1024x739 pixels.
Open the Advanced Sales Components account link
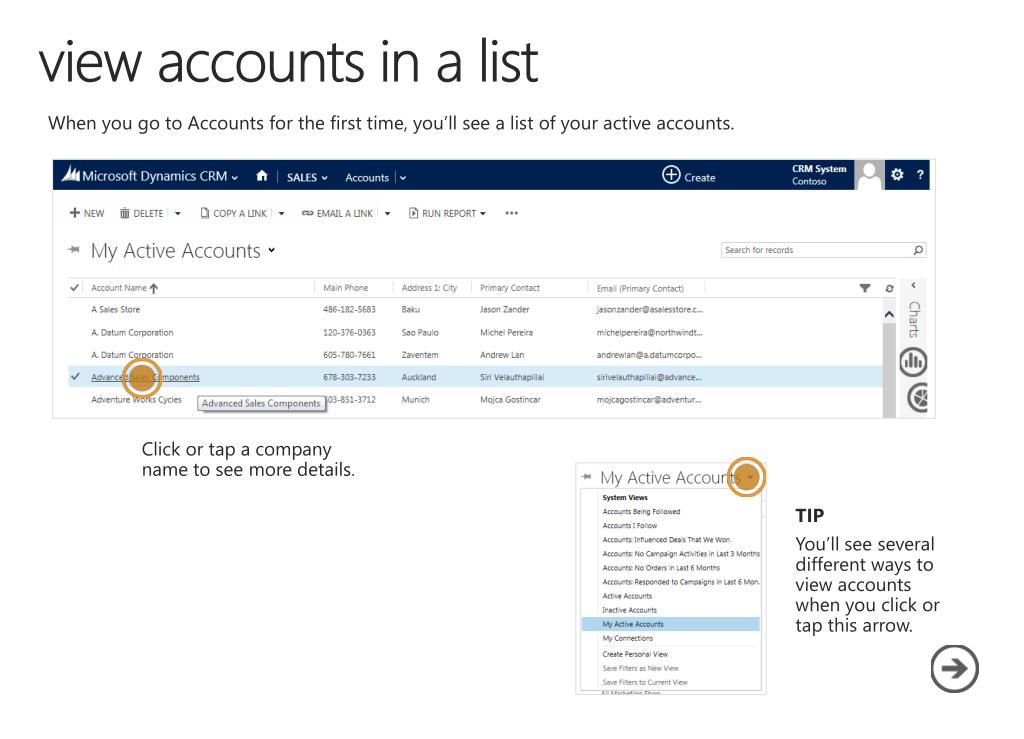pyautogui.click(x=145, y=377)
